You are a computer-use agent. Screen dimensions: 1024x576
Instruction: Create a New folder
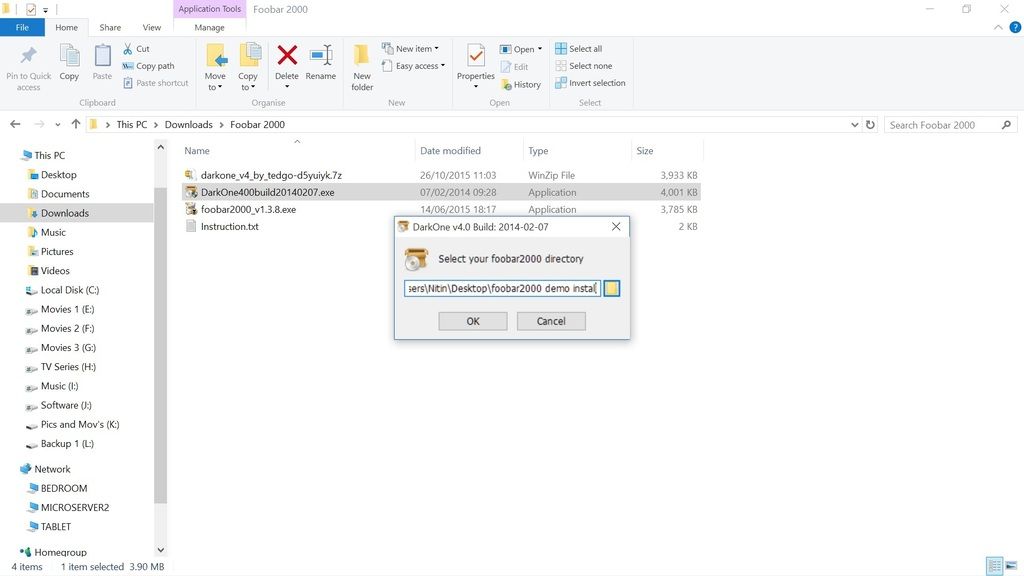tap(362, 67)
